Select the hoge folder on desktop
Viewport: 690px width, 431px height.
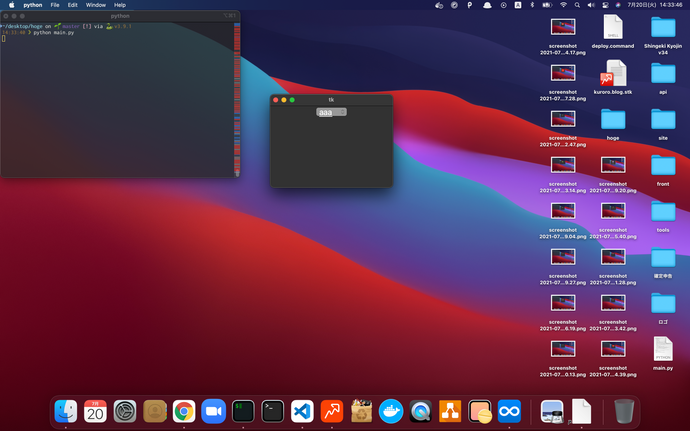(x=613, y=119)
